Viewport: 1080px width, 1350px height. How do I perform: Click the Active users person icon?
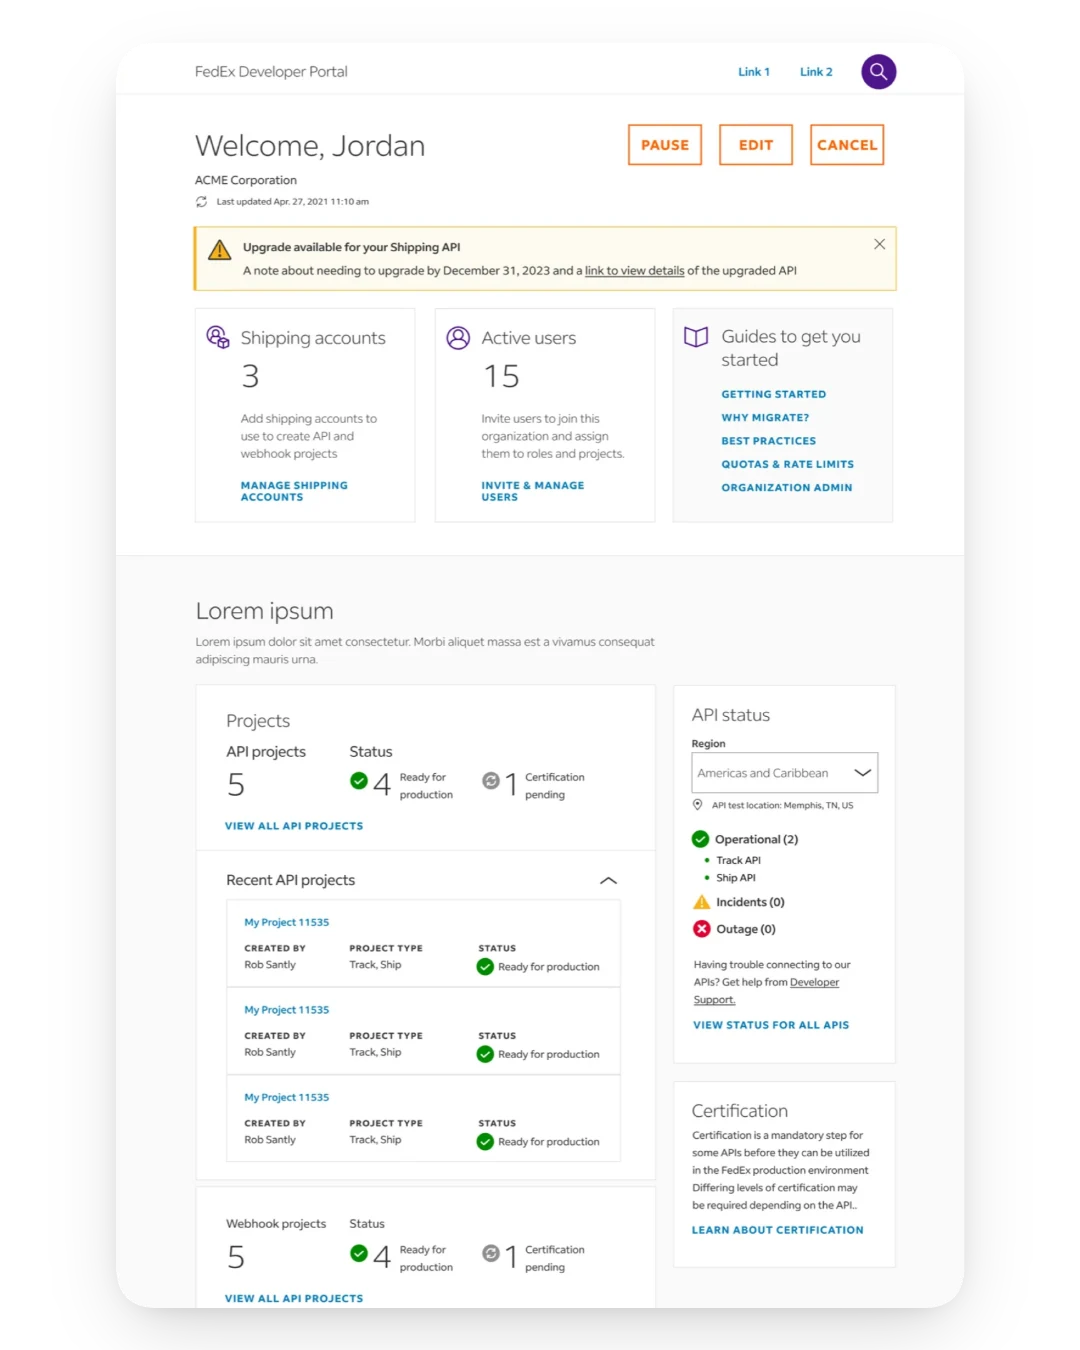[458, 338]
